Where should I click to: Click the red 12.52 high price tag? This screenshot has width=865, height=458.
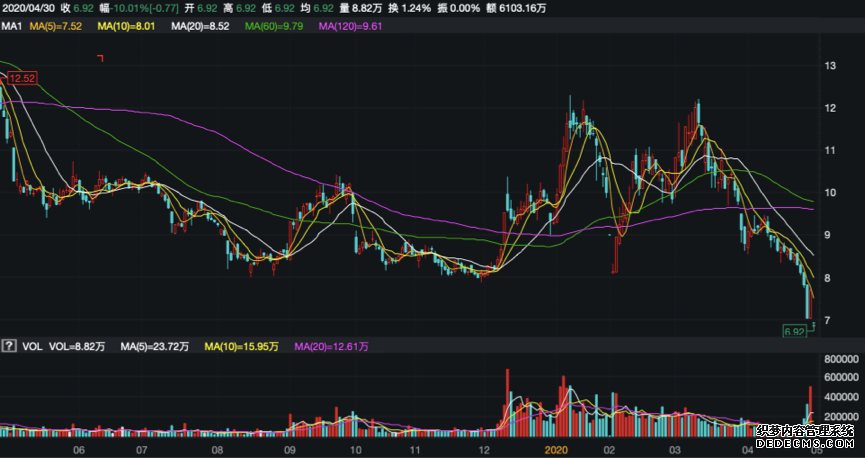[x=22, y=78]
